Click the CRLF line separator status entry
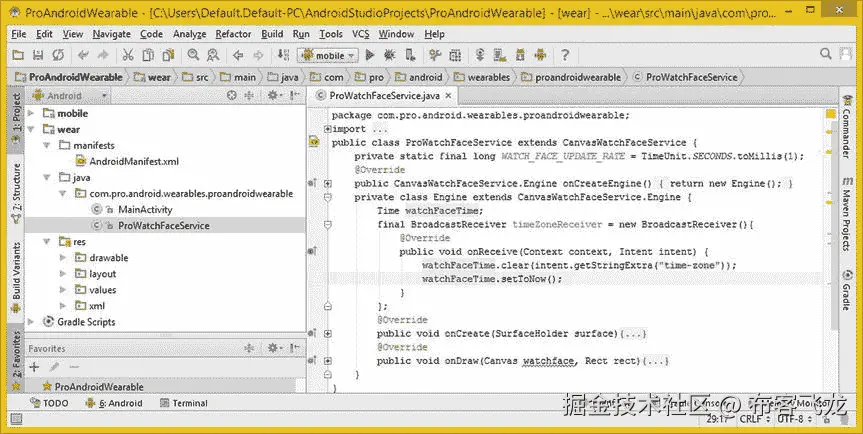 click(755, 420)
